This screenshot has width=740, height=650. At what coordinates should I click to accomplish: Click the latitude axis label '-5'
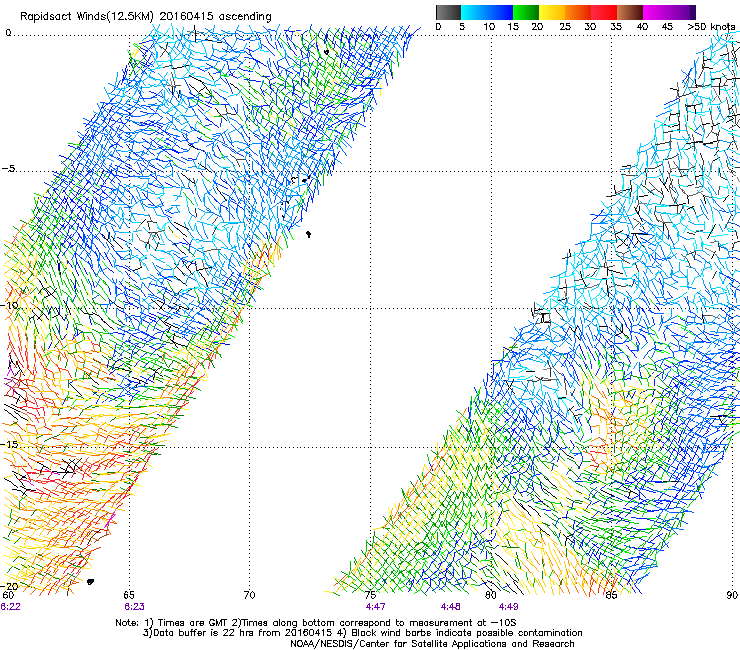tap(8, 169)
